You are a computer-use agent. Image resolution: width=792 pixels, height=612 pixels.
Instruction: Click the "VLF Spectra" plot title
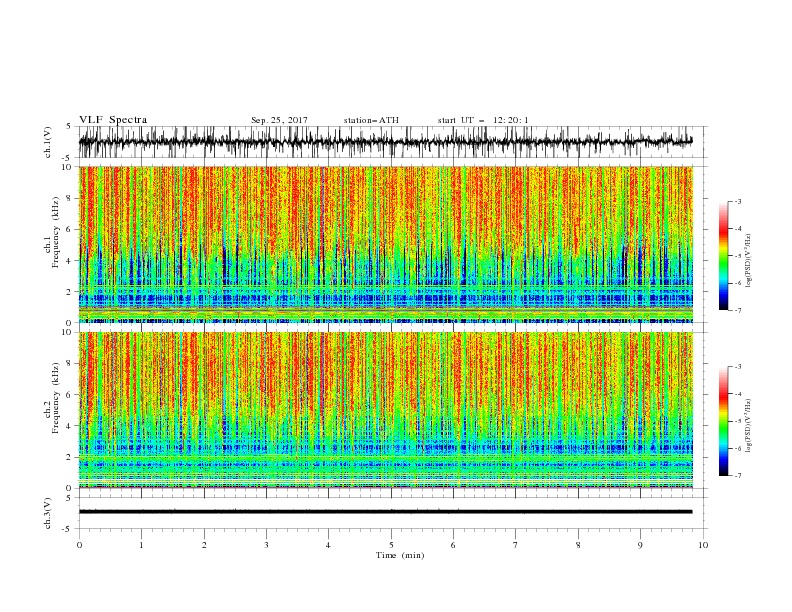113,120
